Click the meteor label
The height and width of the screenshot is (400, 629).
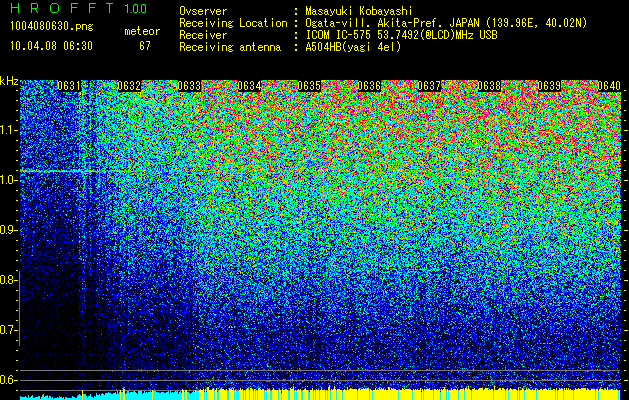[x=142, y=31]
